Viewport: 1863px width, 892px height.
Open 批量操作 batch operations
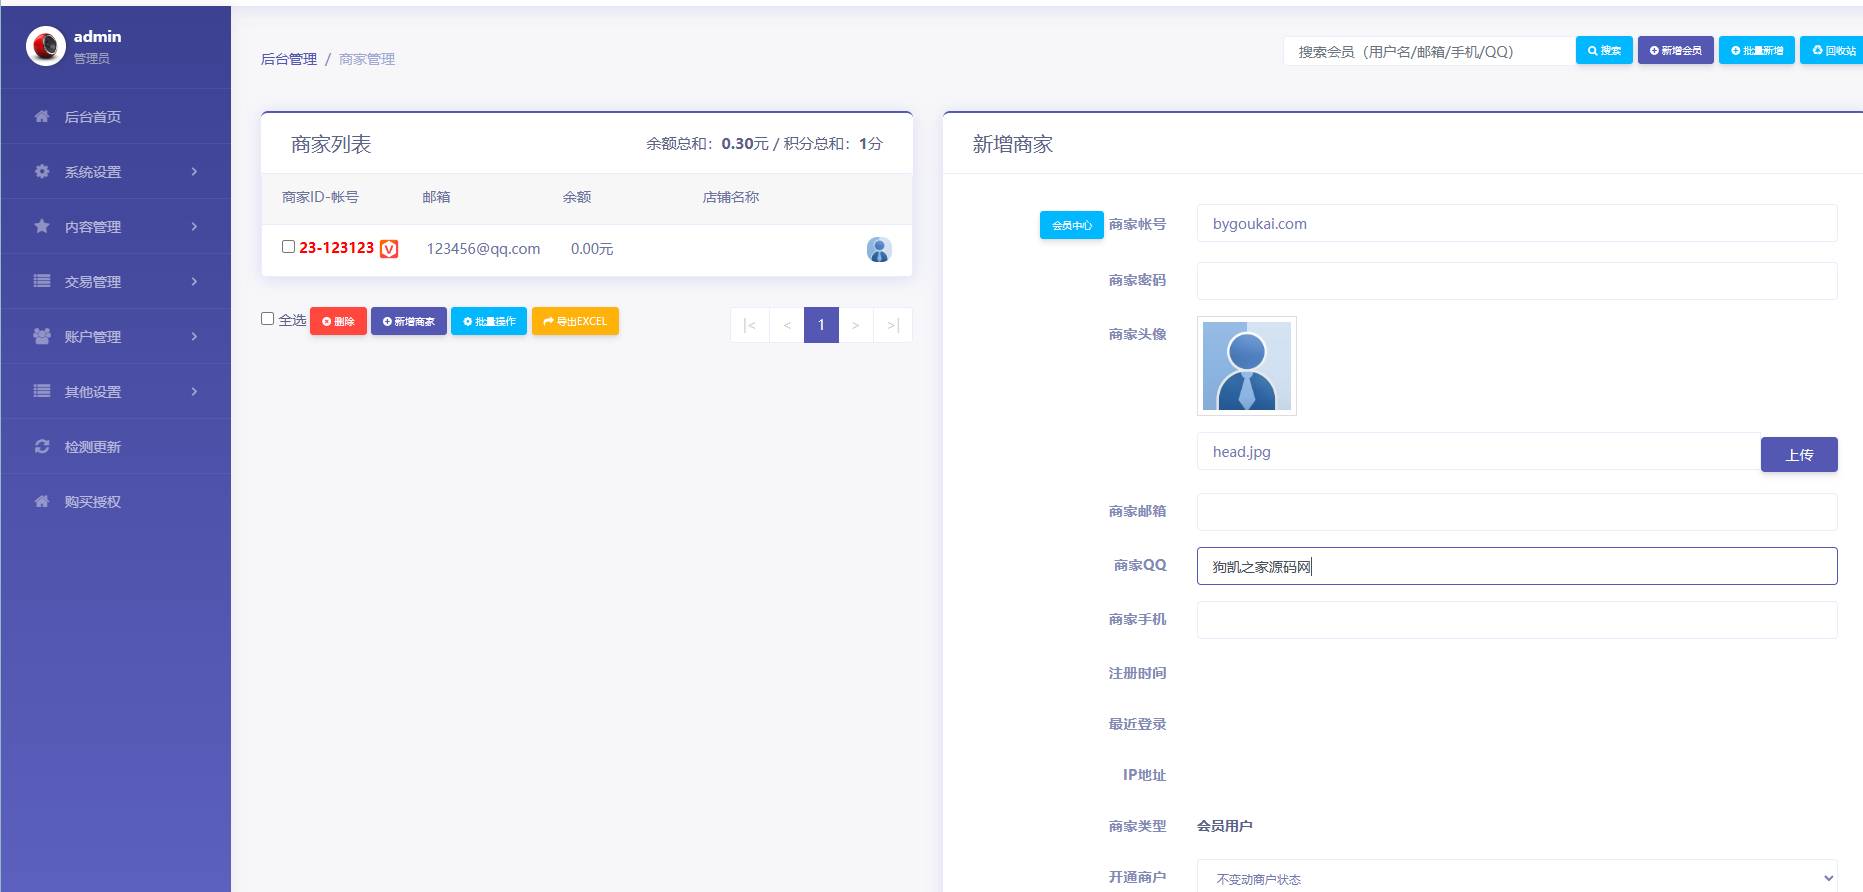coord(488,321)
